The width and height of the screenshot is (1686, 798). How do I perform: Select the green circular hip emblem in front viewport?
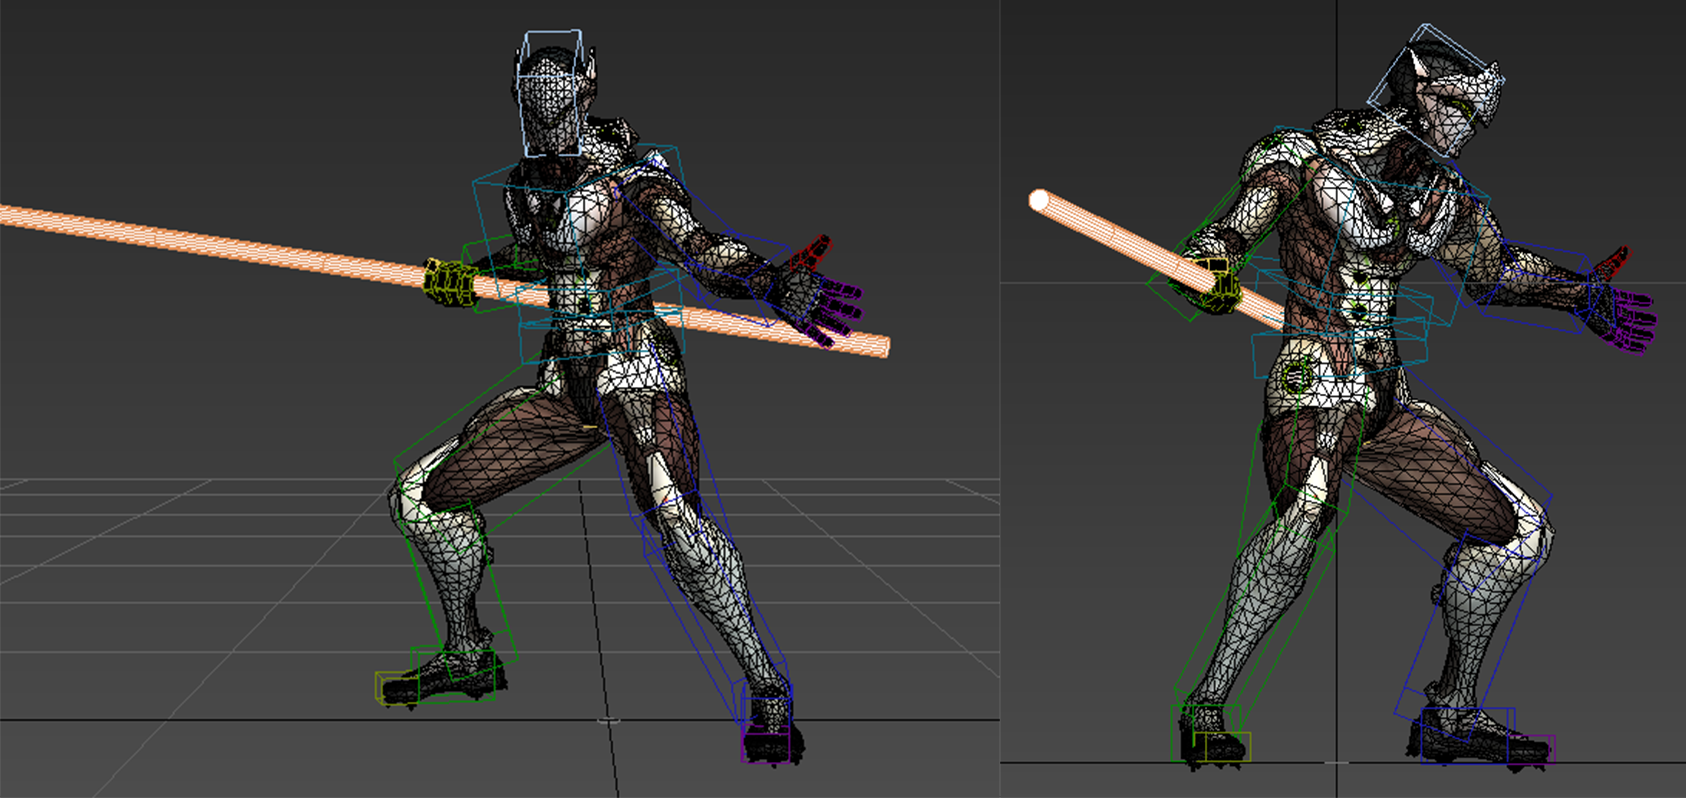pos(1296,376)
